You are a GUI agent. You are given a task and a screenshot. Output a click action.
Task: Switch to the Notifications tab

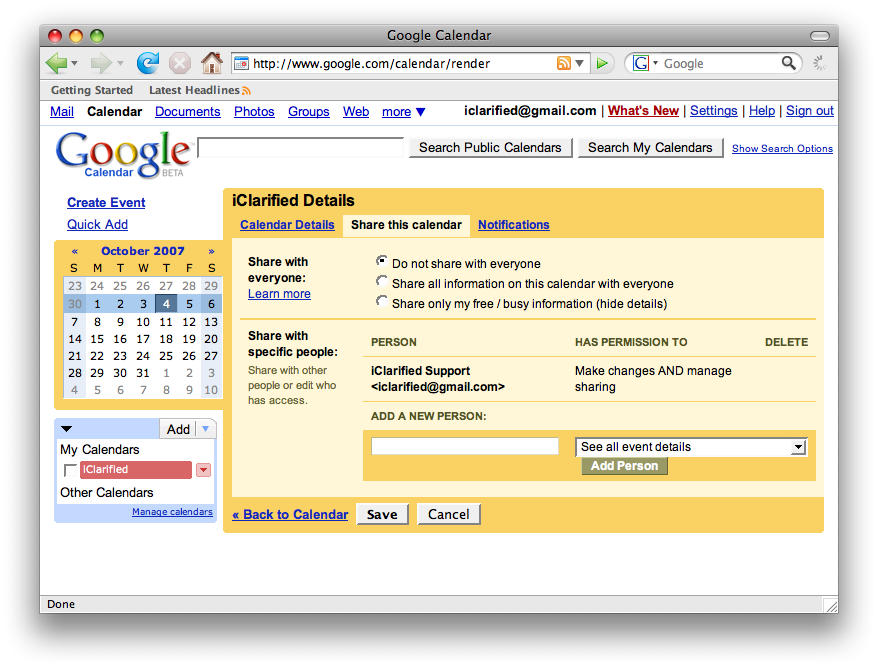pos(513,225)
